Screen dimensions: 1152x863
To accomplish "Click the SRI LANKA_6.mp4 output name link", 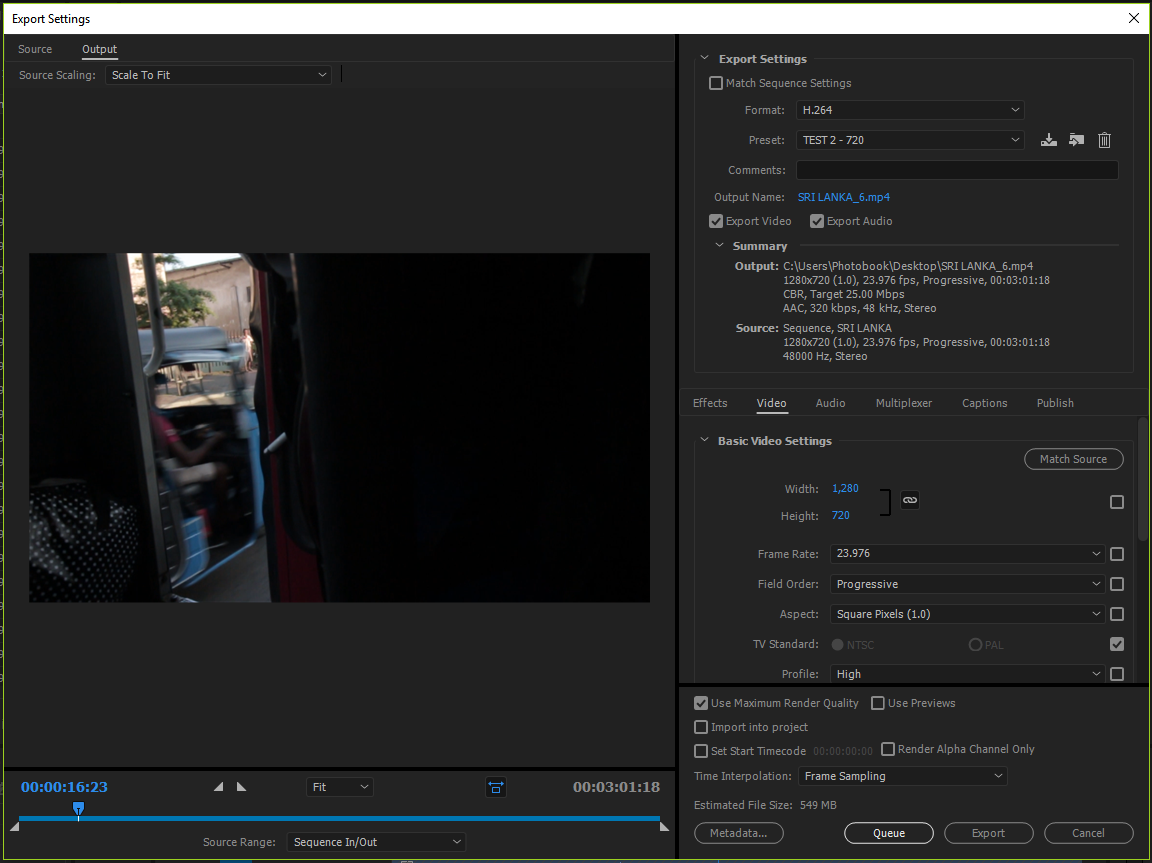I will point(843,197).
